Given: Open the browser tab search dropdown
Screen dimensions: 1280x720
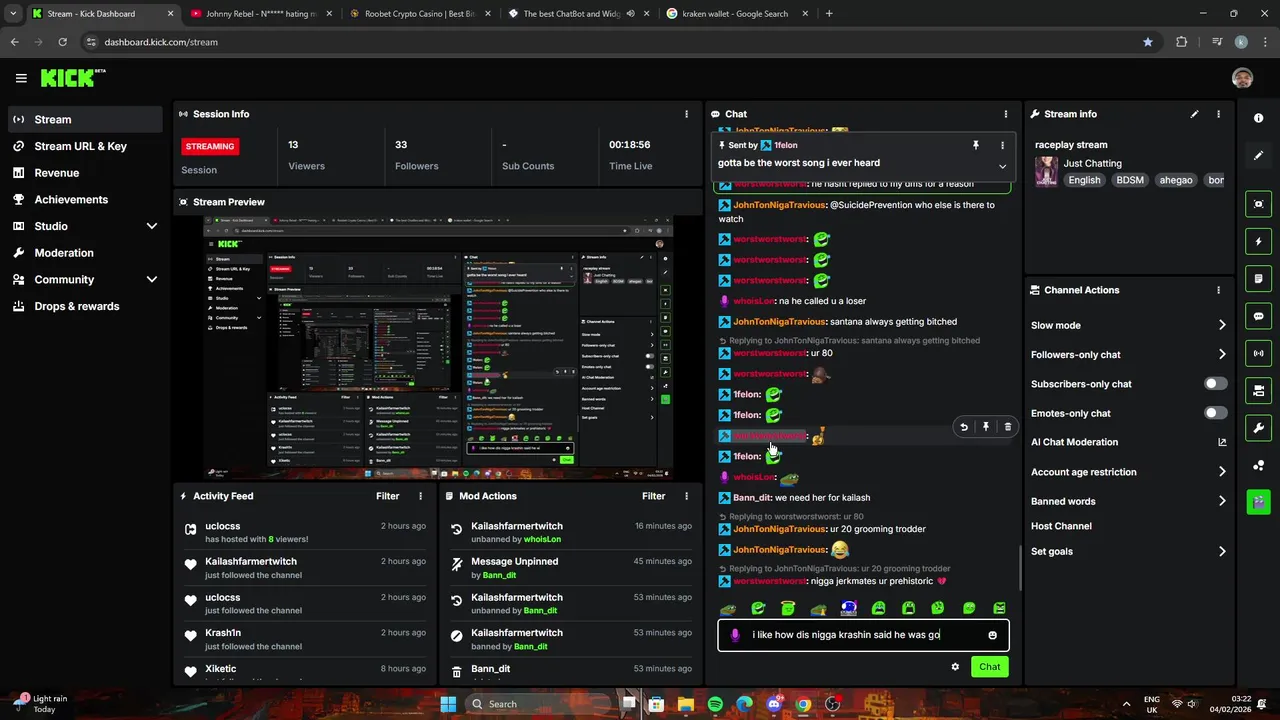Looking at the screenshot, I should coord(13,14).
